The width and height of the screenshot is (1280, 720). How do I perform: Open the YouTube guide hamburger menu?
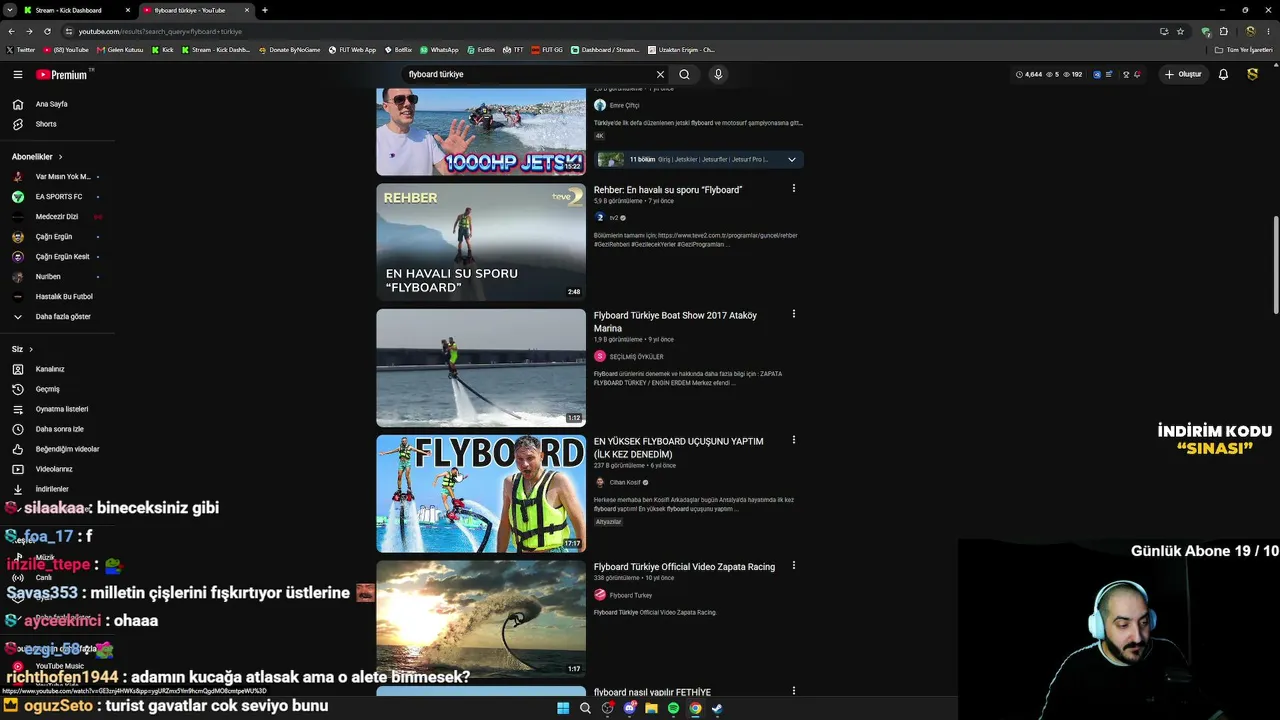pyautogui.click(x=17, y=74)
